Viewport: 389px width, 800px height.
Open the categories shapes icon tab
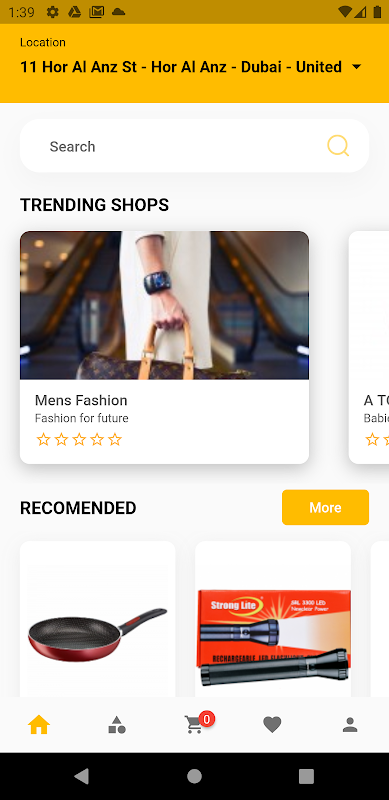pyautogui.click(x=116, y=724)
